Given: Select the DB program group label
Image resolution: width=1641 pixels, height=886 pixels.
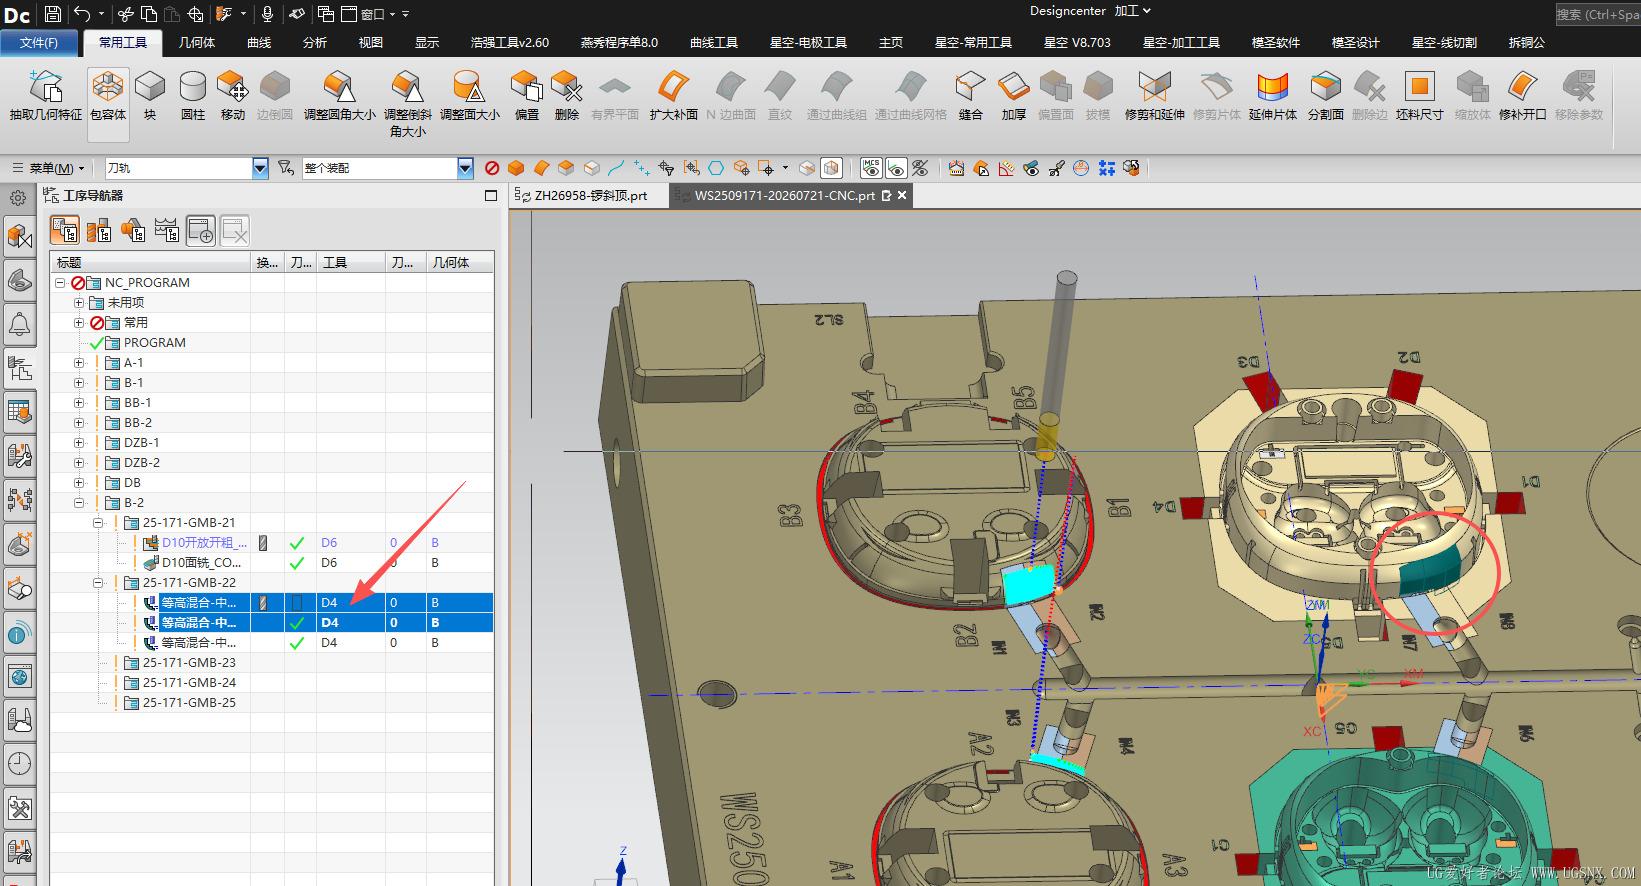Looking at the screenshot, I should pos(132,483).
